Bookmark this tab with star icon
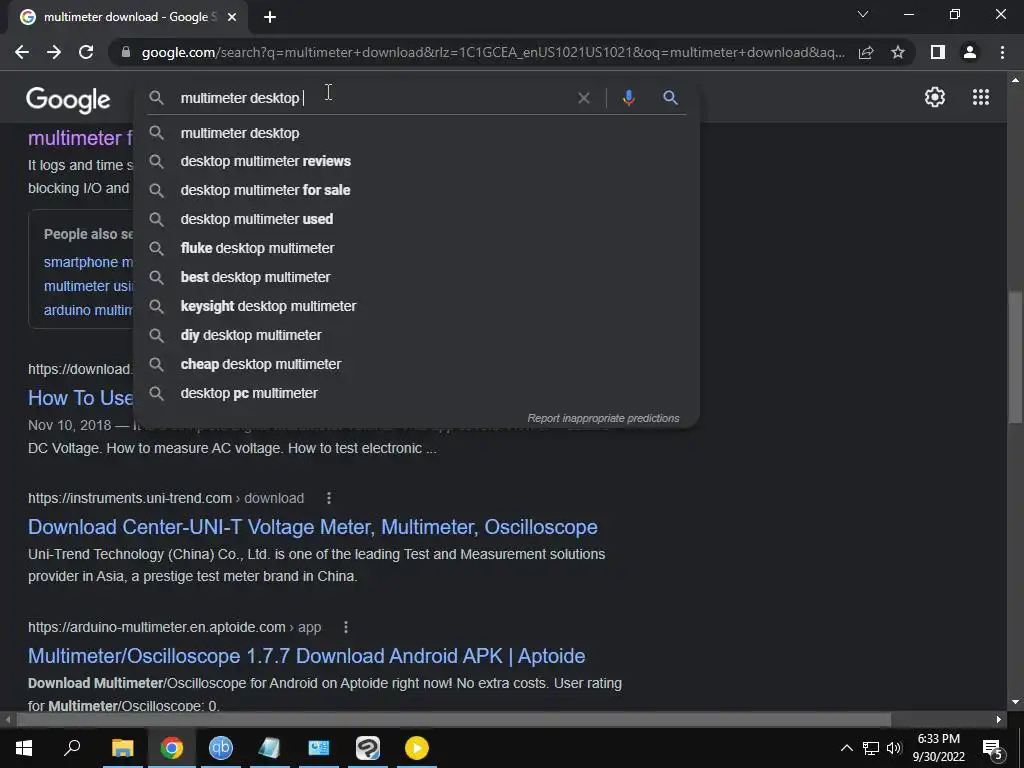The image size is (1024, 768). coord(898,52)
